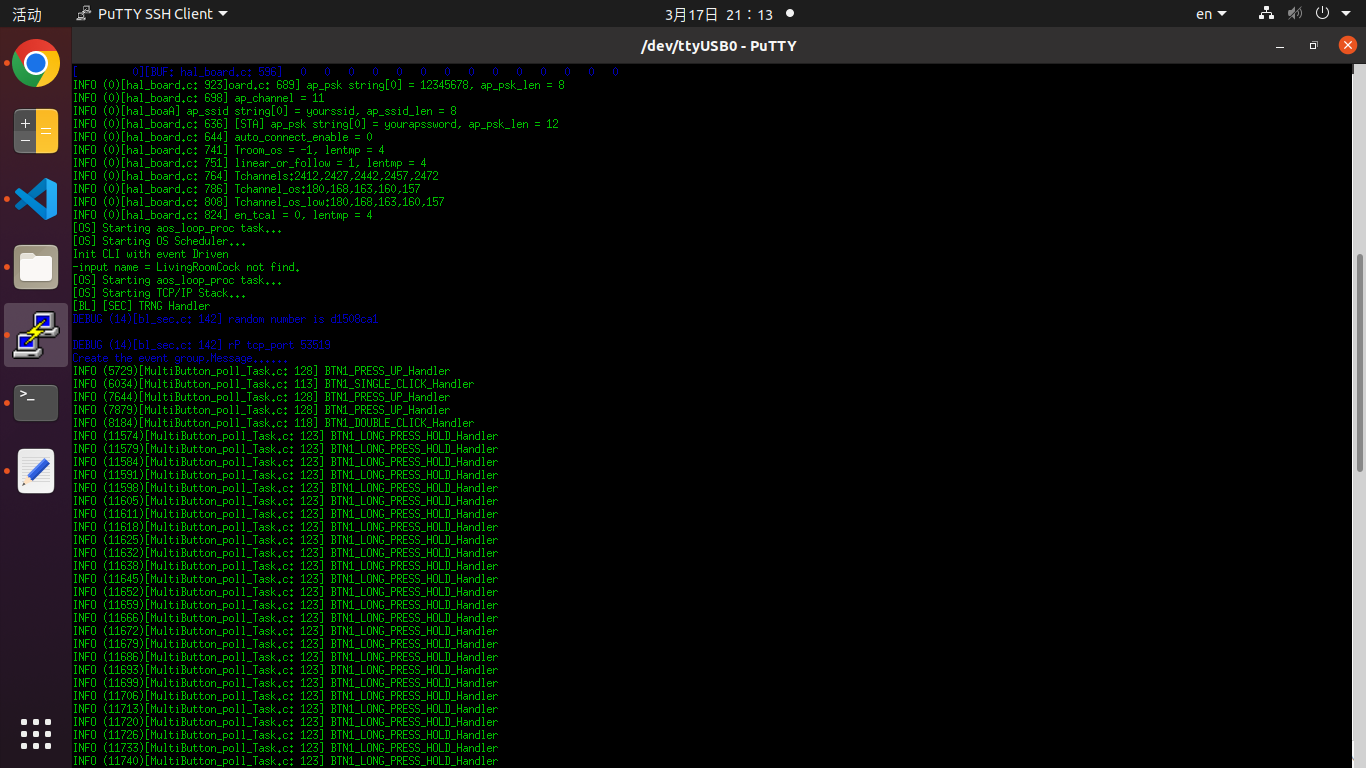Click INFO (5729) BTN1_PRESS_UP_Handler line
This screenshot has width=1366, height=768.
262,371
